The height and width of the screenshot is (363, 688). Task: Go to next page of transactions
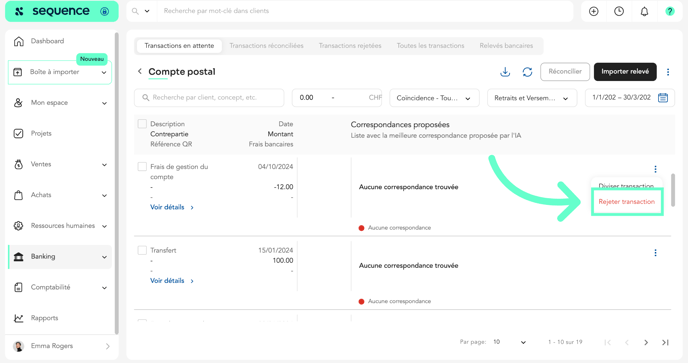tap(646, 342)
